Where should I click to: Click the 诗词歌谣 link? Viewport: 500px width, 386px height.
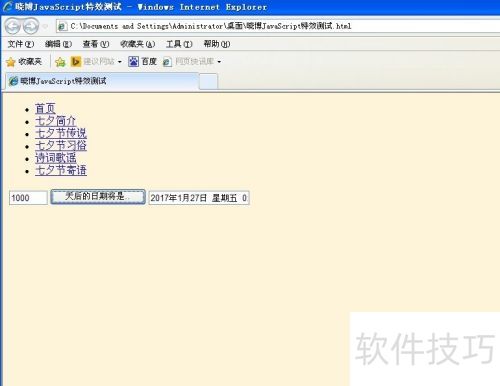(x=56, y=158)
